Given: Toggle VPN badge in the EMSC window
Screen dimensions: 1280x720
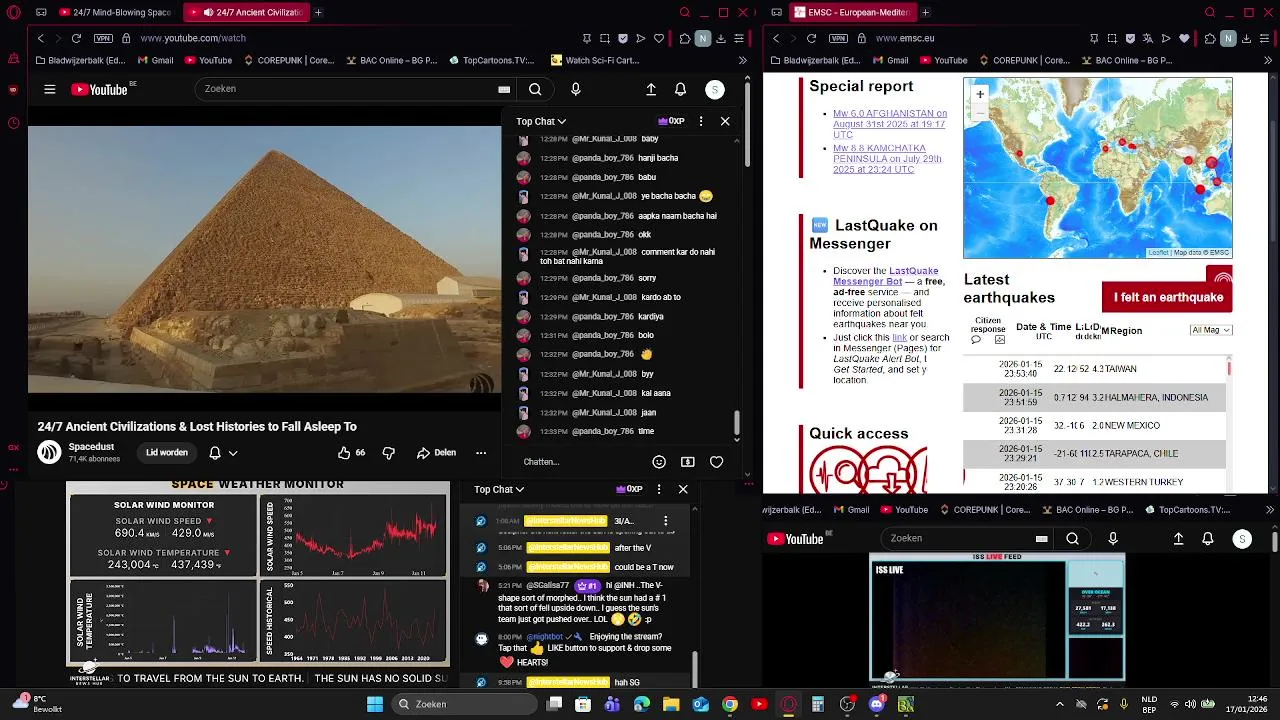Looking at the screenshot, I should click(838, 38).
